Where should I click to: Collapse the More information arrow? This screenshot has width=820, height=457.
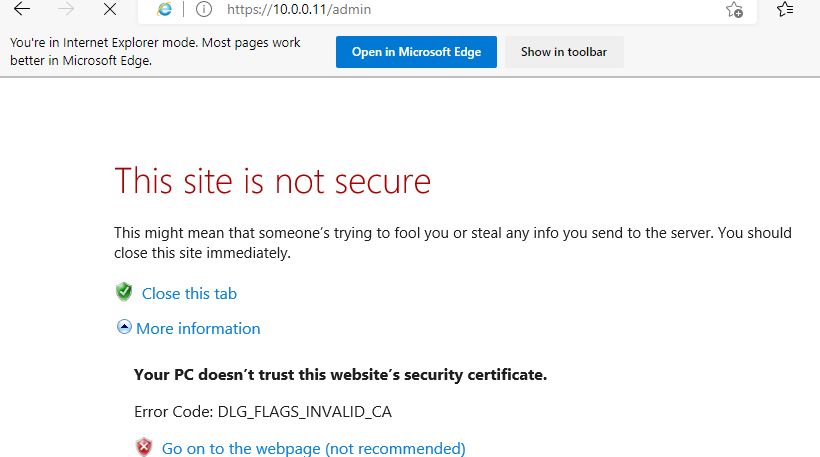(124, 327)
